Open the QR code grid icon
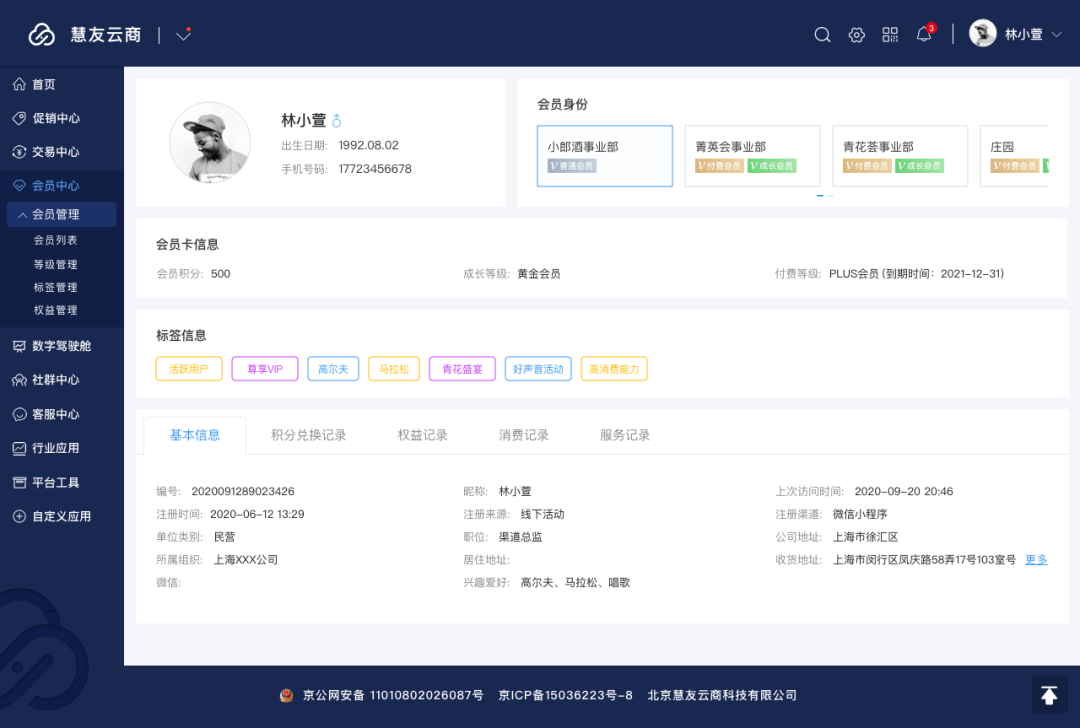 (x=890, y=34)
